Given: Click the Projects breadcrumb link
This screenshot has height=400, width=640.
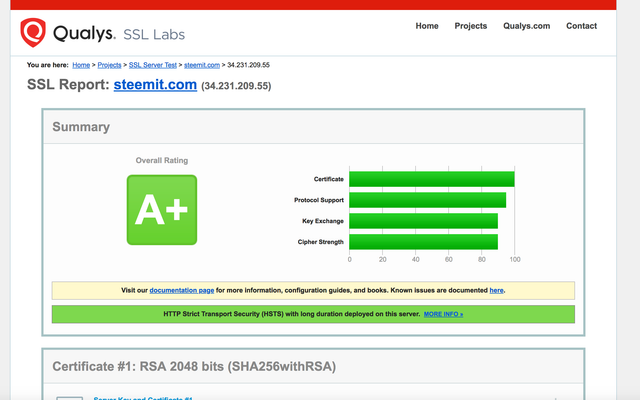Looking at the screenshot, I should pos(109,65).
